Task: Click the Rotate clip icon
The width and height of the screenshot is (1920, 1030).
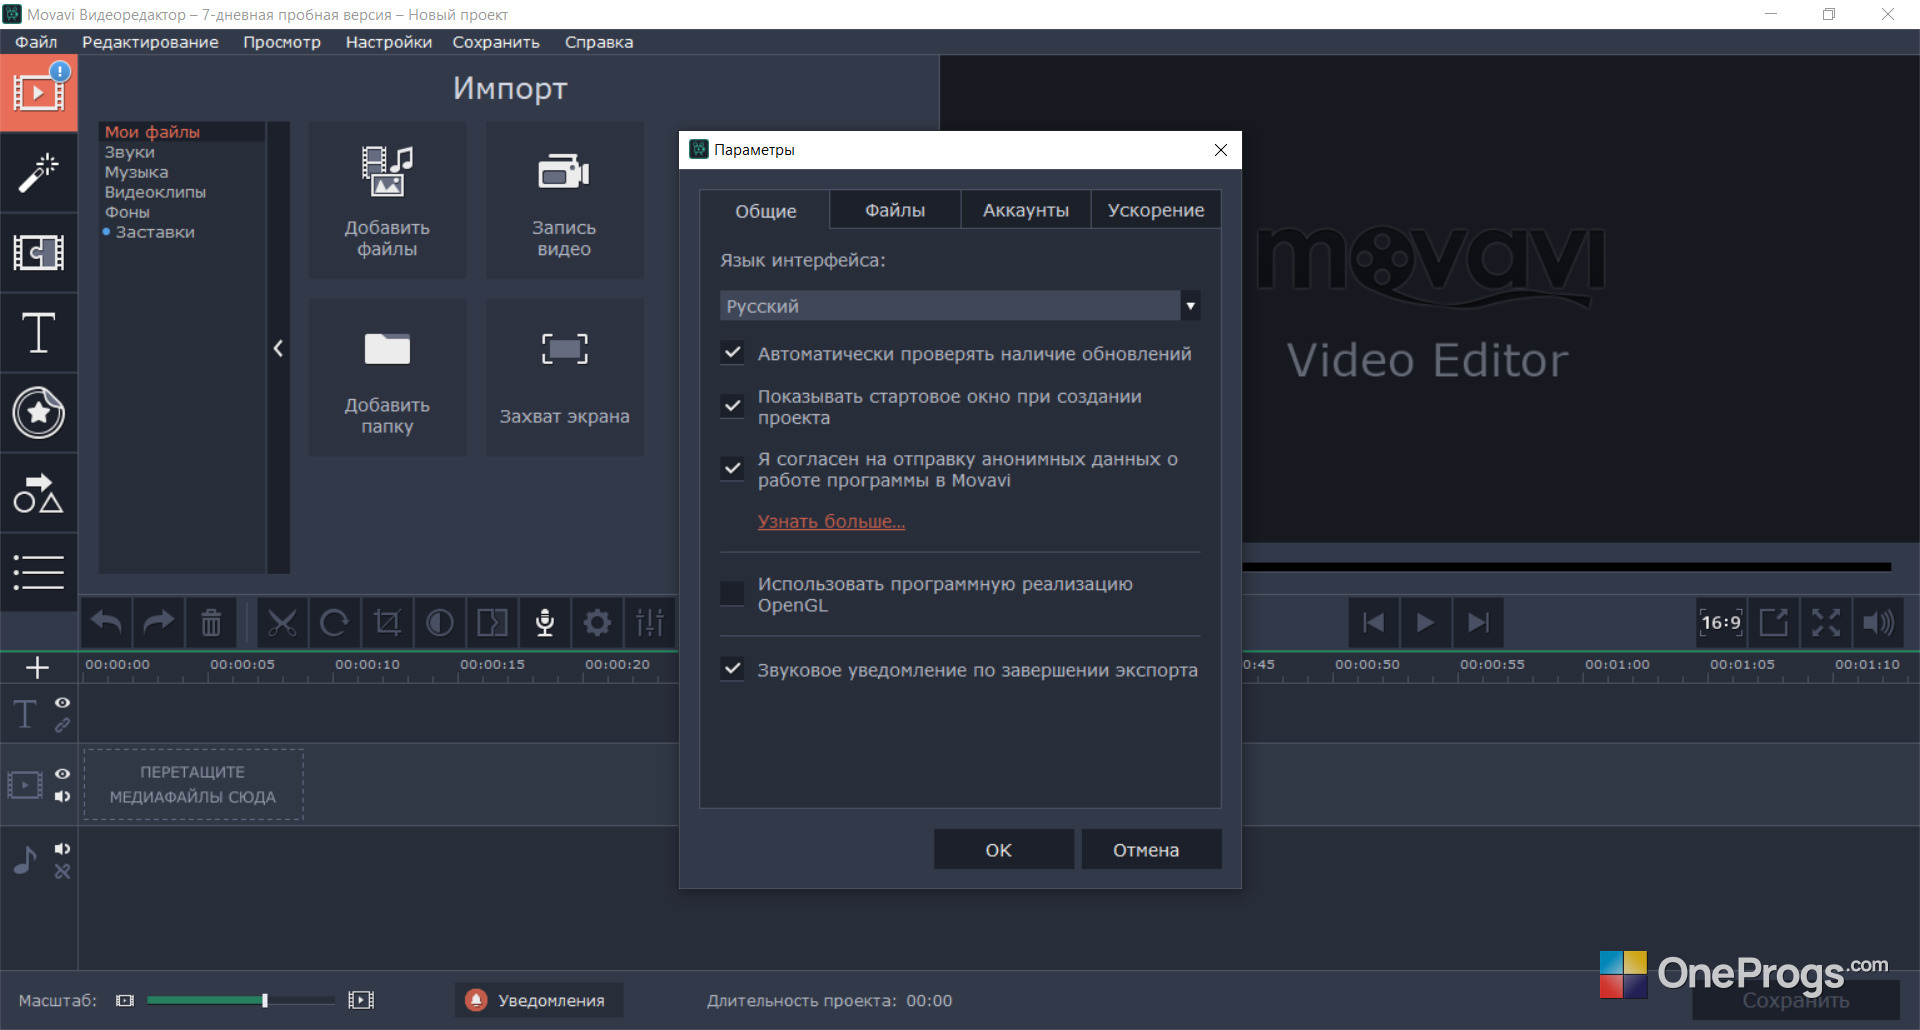Action: pos(335,623)
